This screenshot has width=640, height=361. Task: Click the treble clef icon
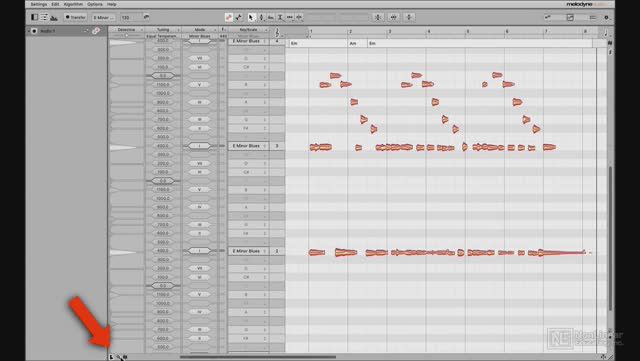coord(277,32)
